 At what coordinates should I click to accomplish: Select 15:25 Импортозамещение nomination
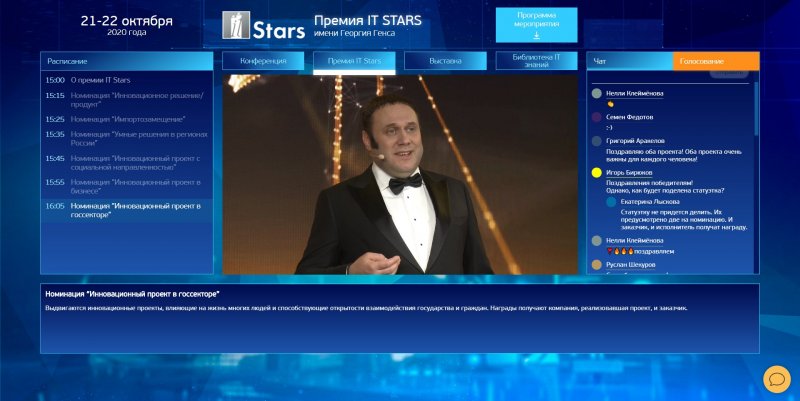tap(127, 119)
